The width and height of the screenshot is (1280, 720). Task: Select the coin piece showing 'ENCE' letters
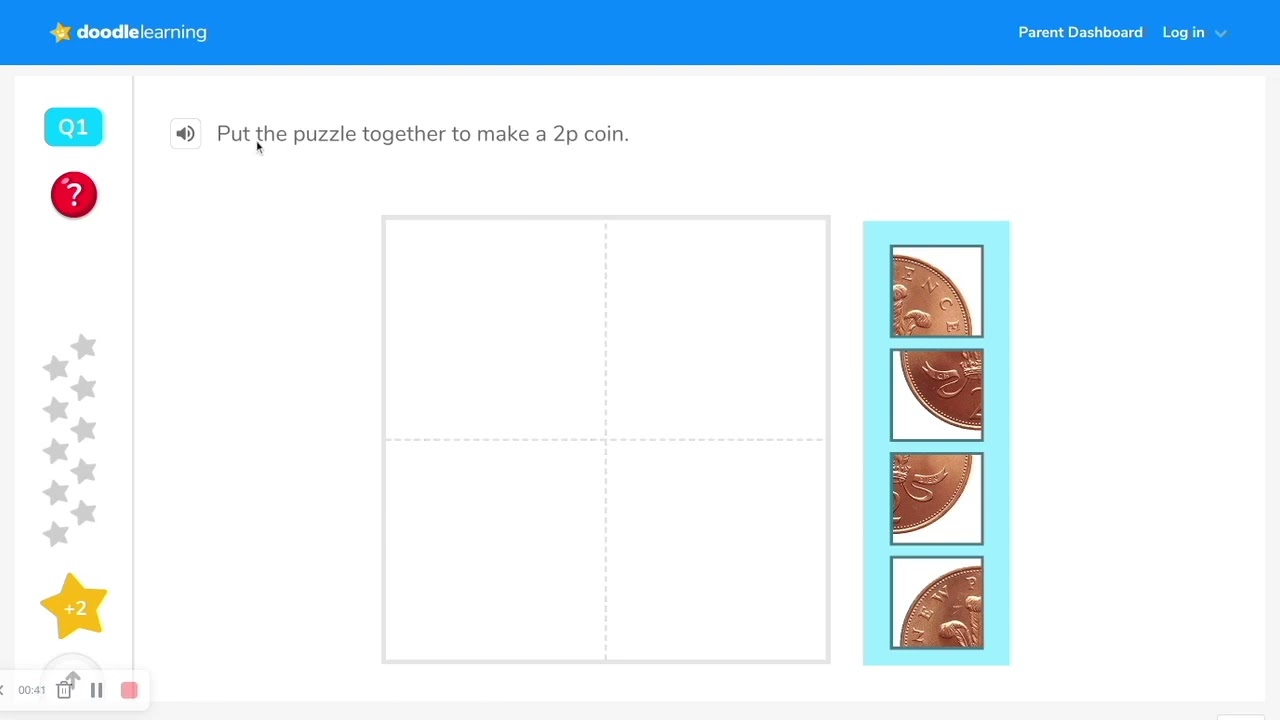936,291
